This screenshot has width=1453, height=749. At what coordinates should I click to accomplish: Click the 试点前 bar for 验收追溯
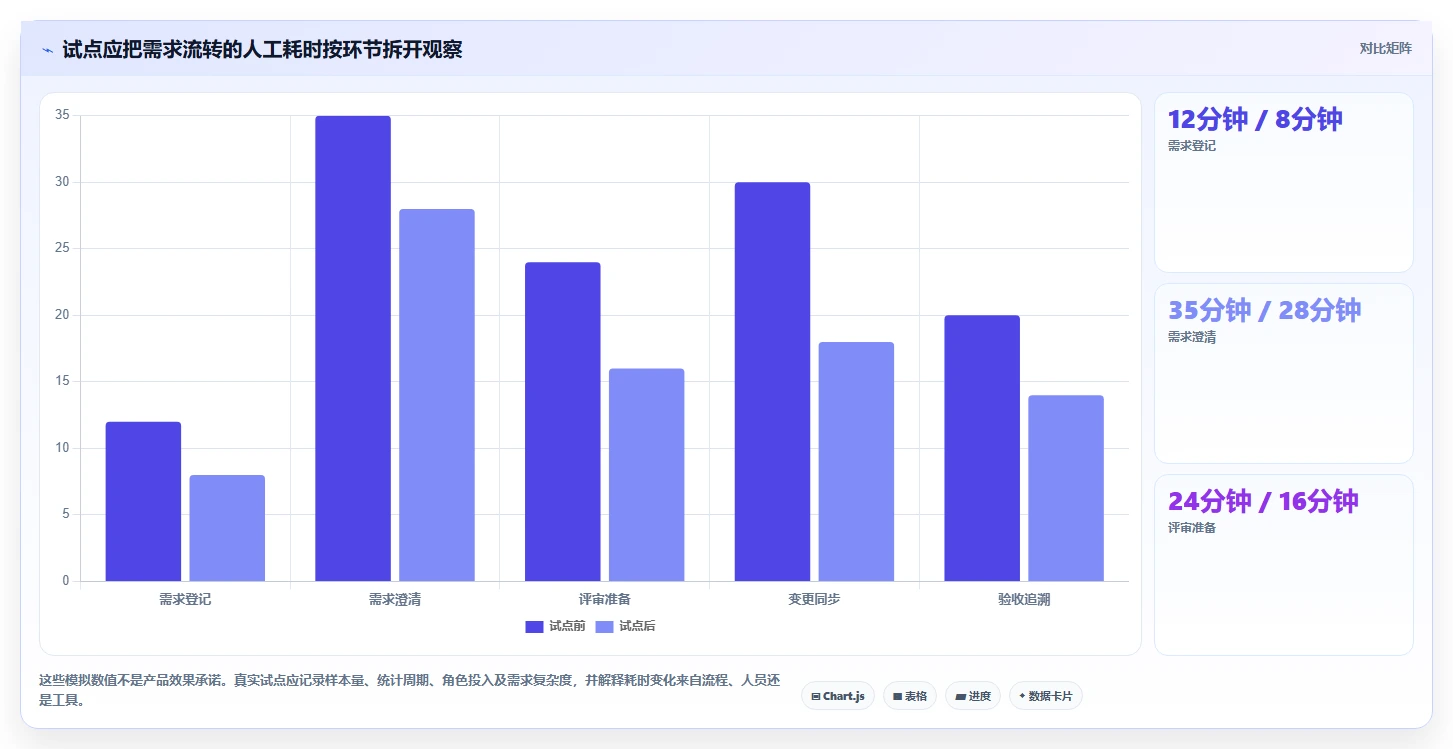(982, 448)
